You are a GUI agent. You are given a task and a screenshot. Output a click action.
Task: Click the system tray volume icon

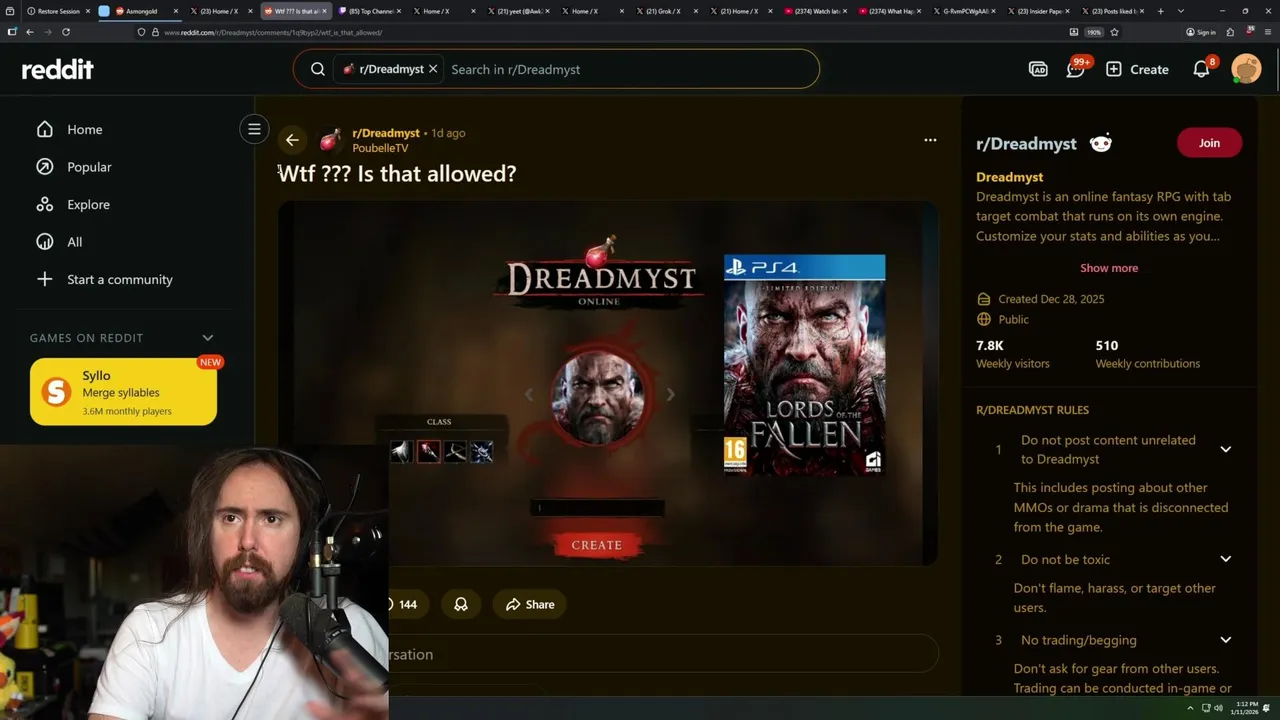[x=1218, y=708]
